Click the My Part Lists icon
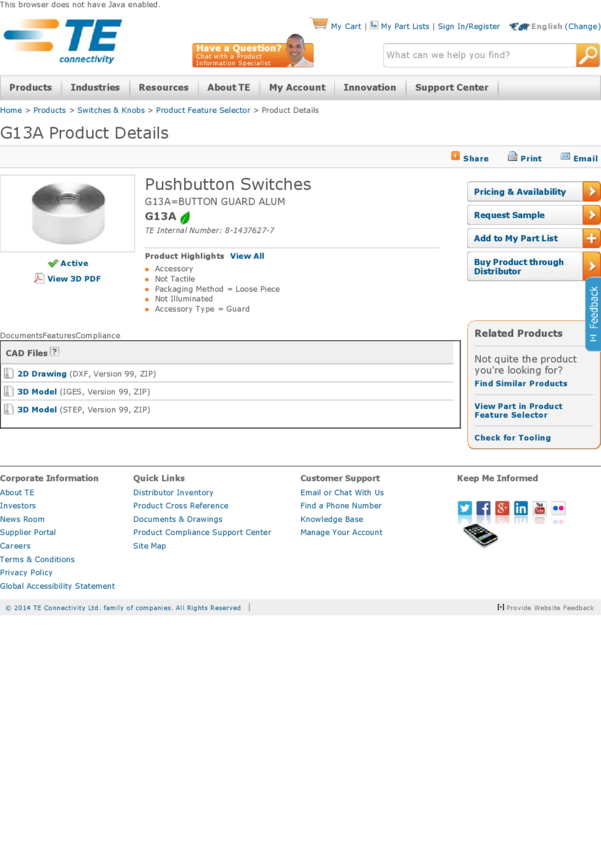The width and height of the screenshot is (601, 850). tap(374, 25)
